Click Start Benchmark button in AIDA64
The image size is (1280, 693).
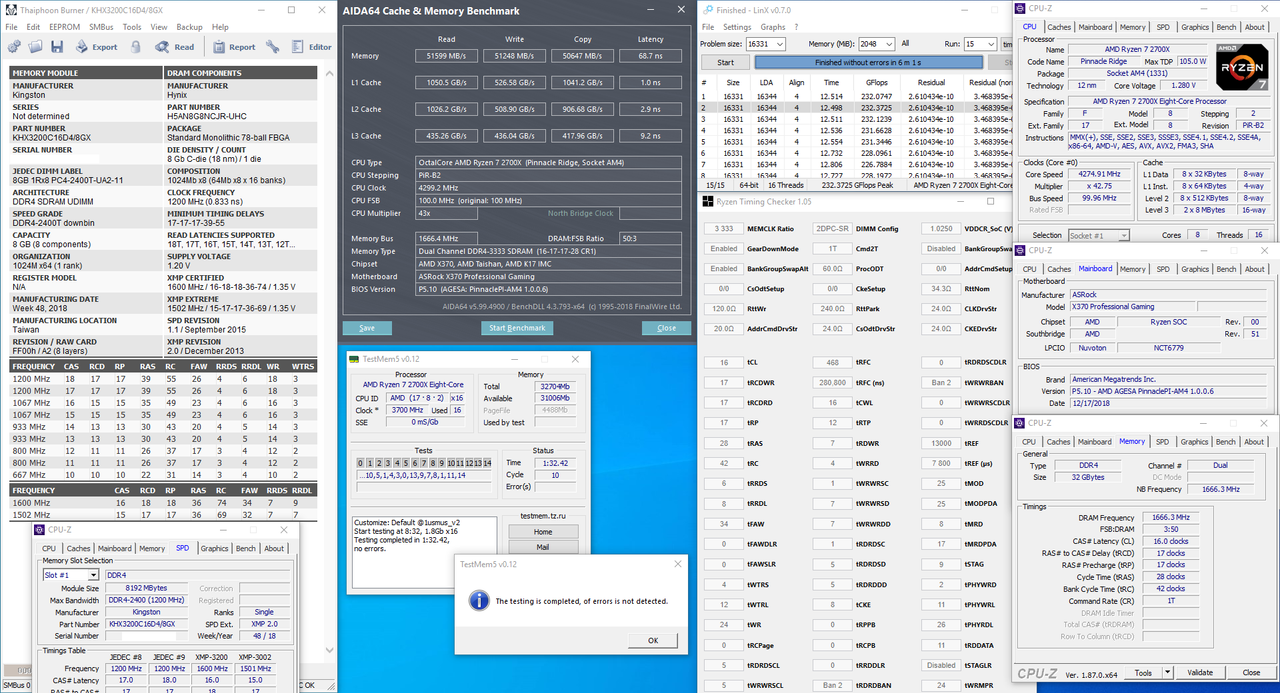click(x=517, y=328)
